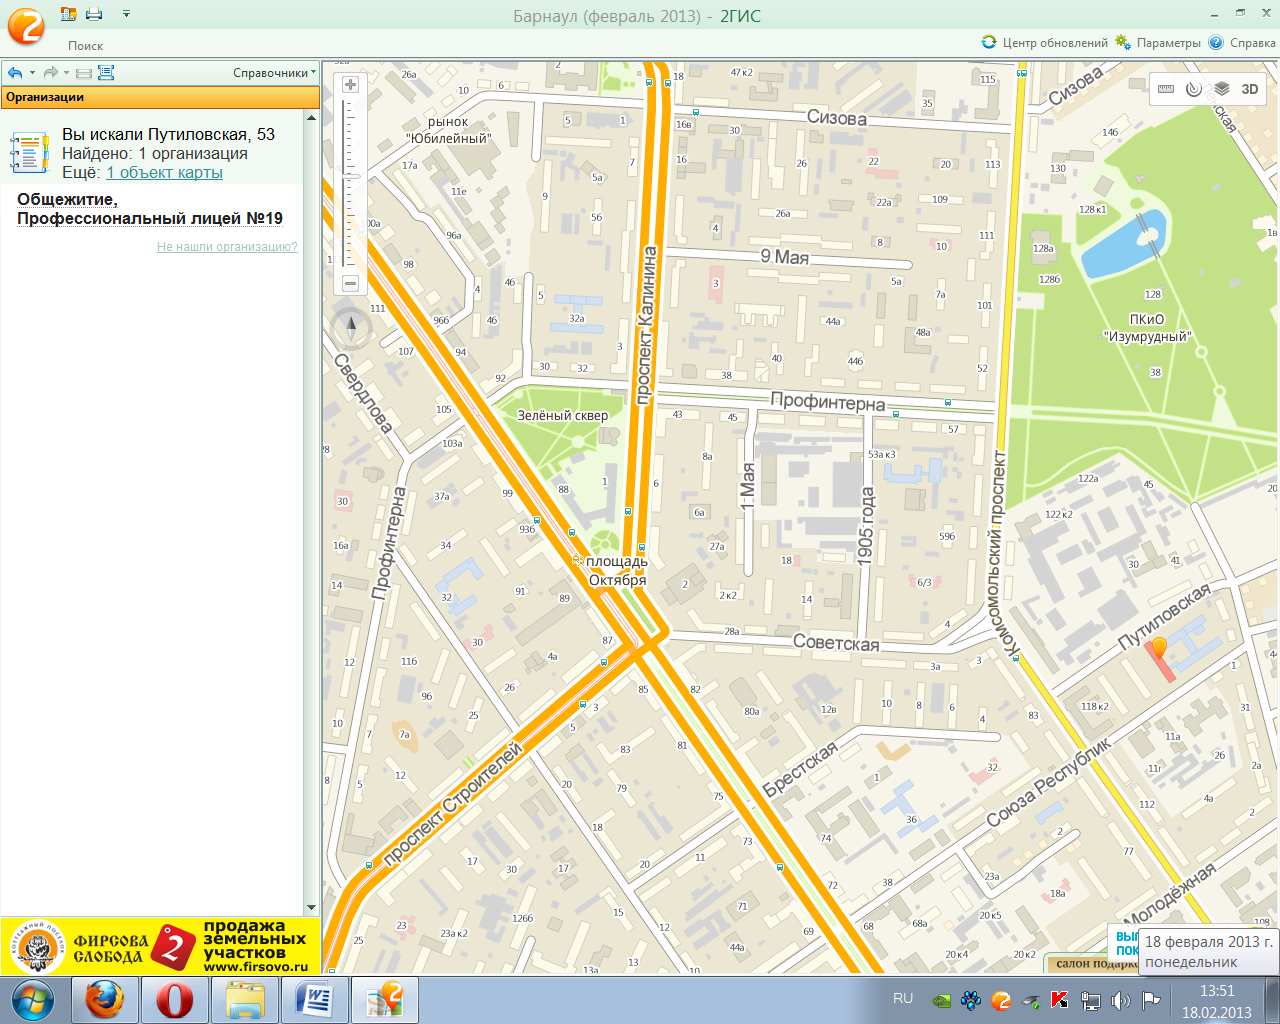Open the Windows Start button
This screenshot has width=1280, height=1024.
31,1000
